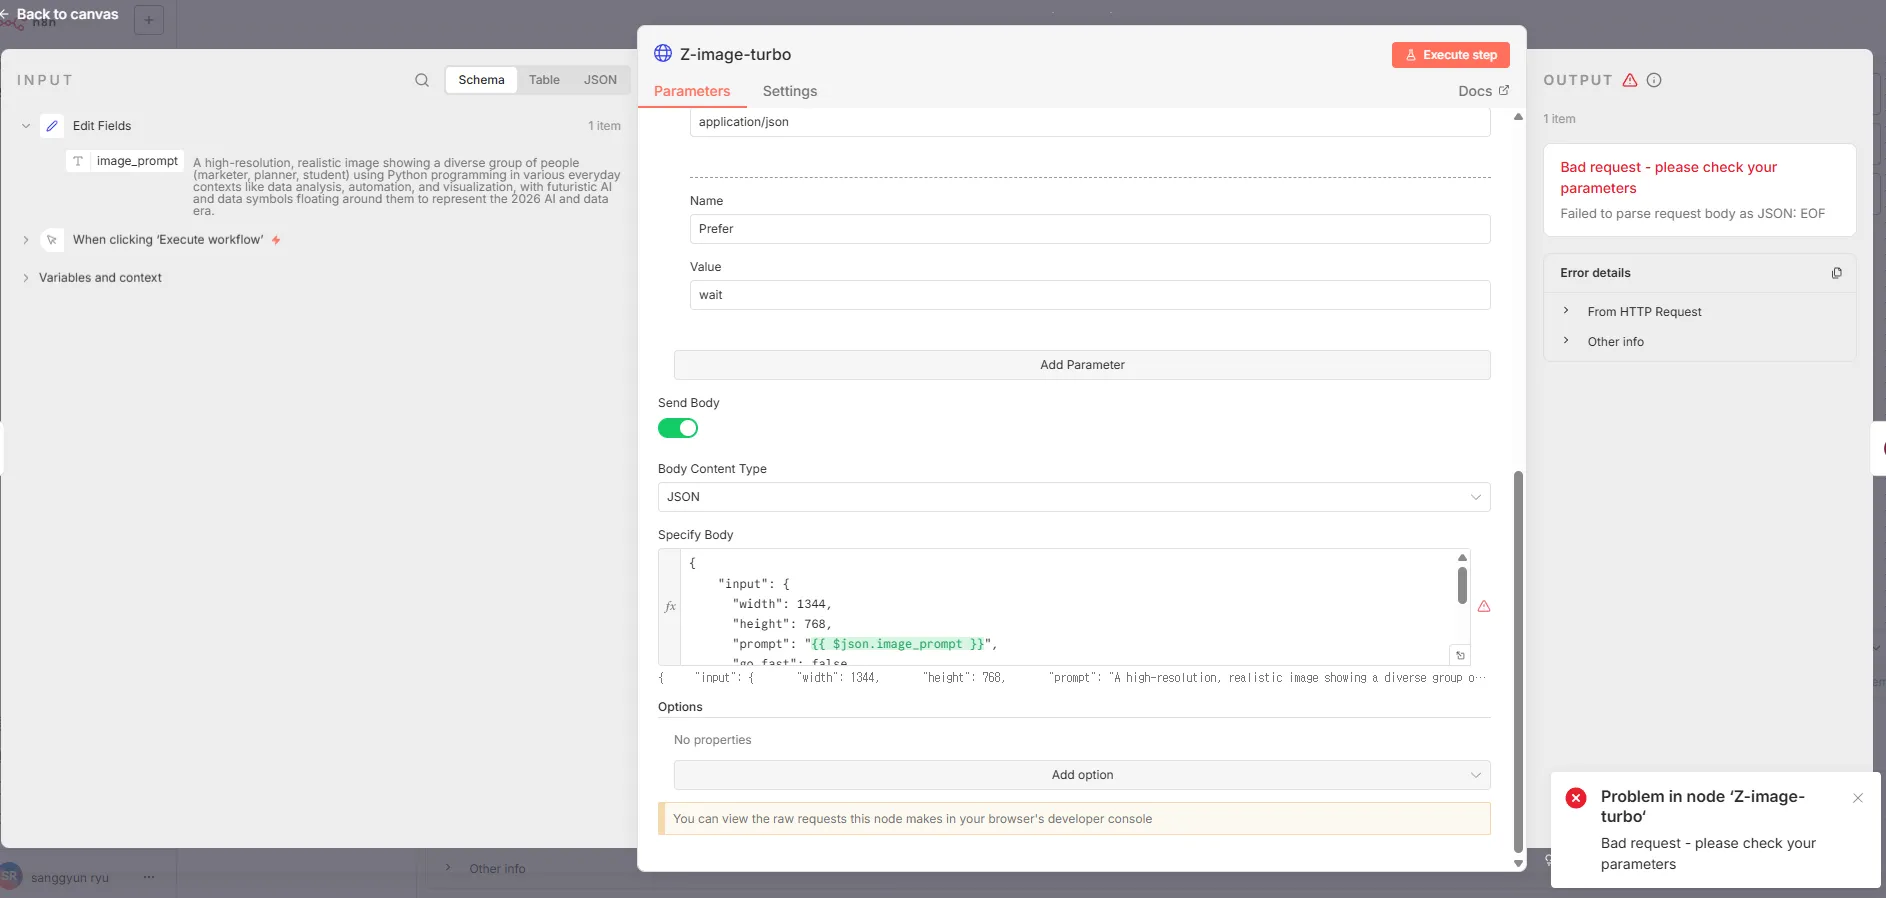Click the image_prompt text type icon
This screenshot has width=1886, height=898.
tap(77, 161)
